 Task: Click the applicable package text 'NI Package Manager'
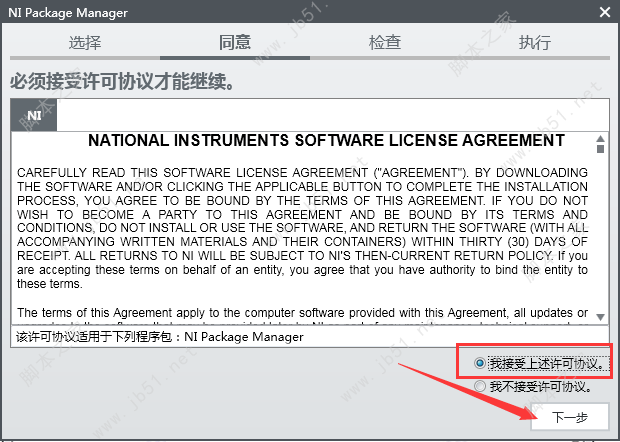244,337
